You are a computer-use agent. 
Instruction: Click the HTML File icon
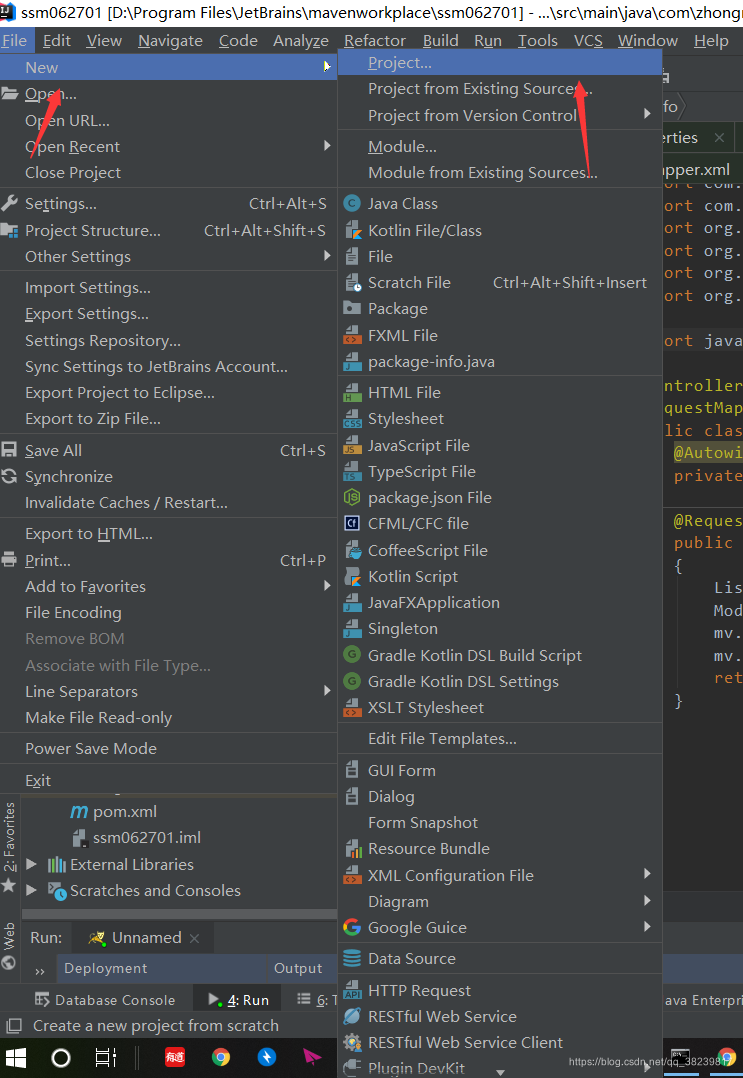tap(352, 393)
